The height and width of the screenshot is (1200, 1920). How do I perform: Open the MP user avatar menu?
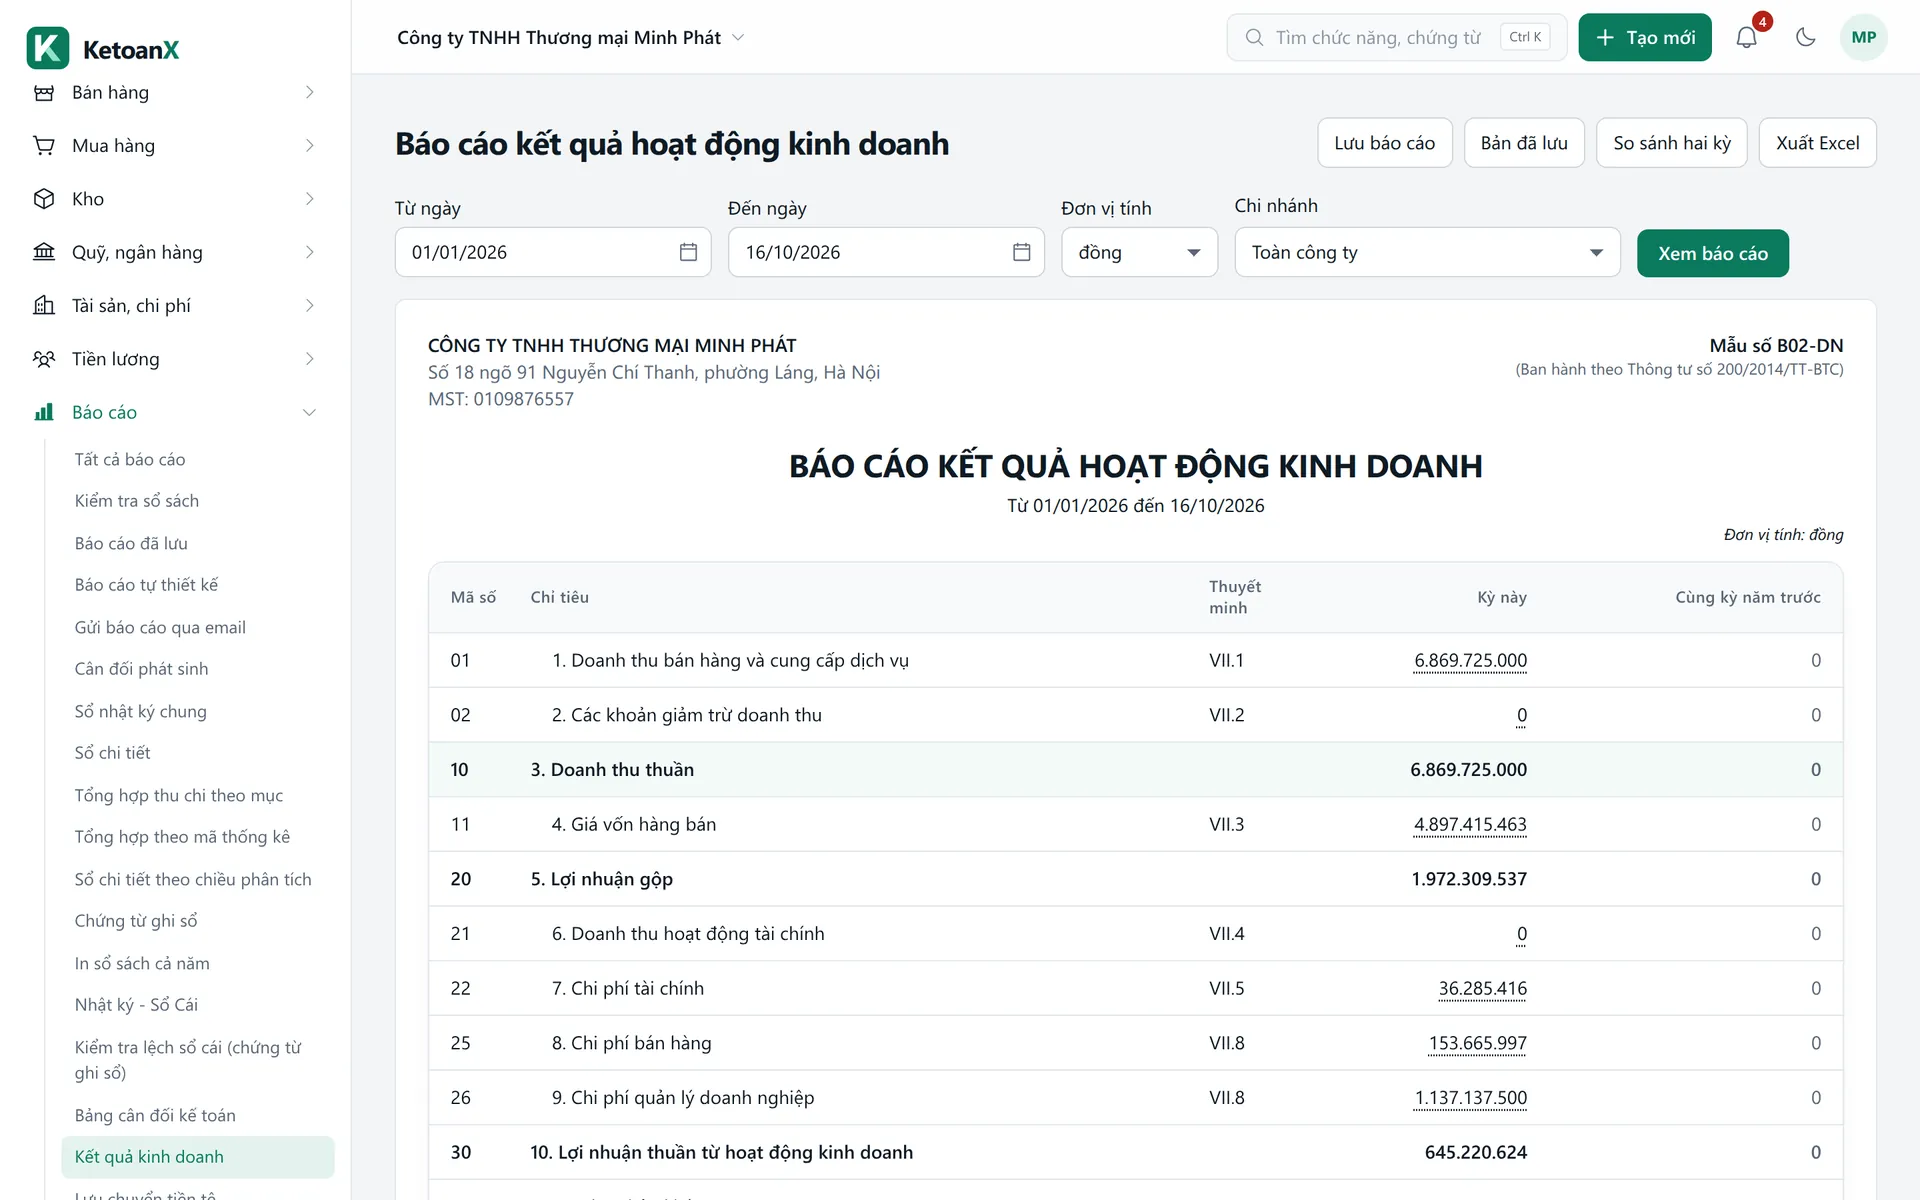click(x=1863, y=38)
